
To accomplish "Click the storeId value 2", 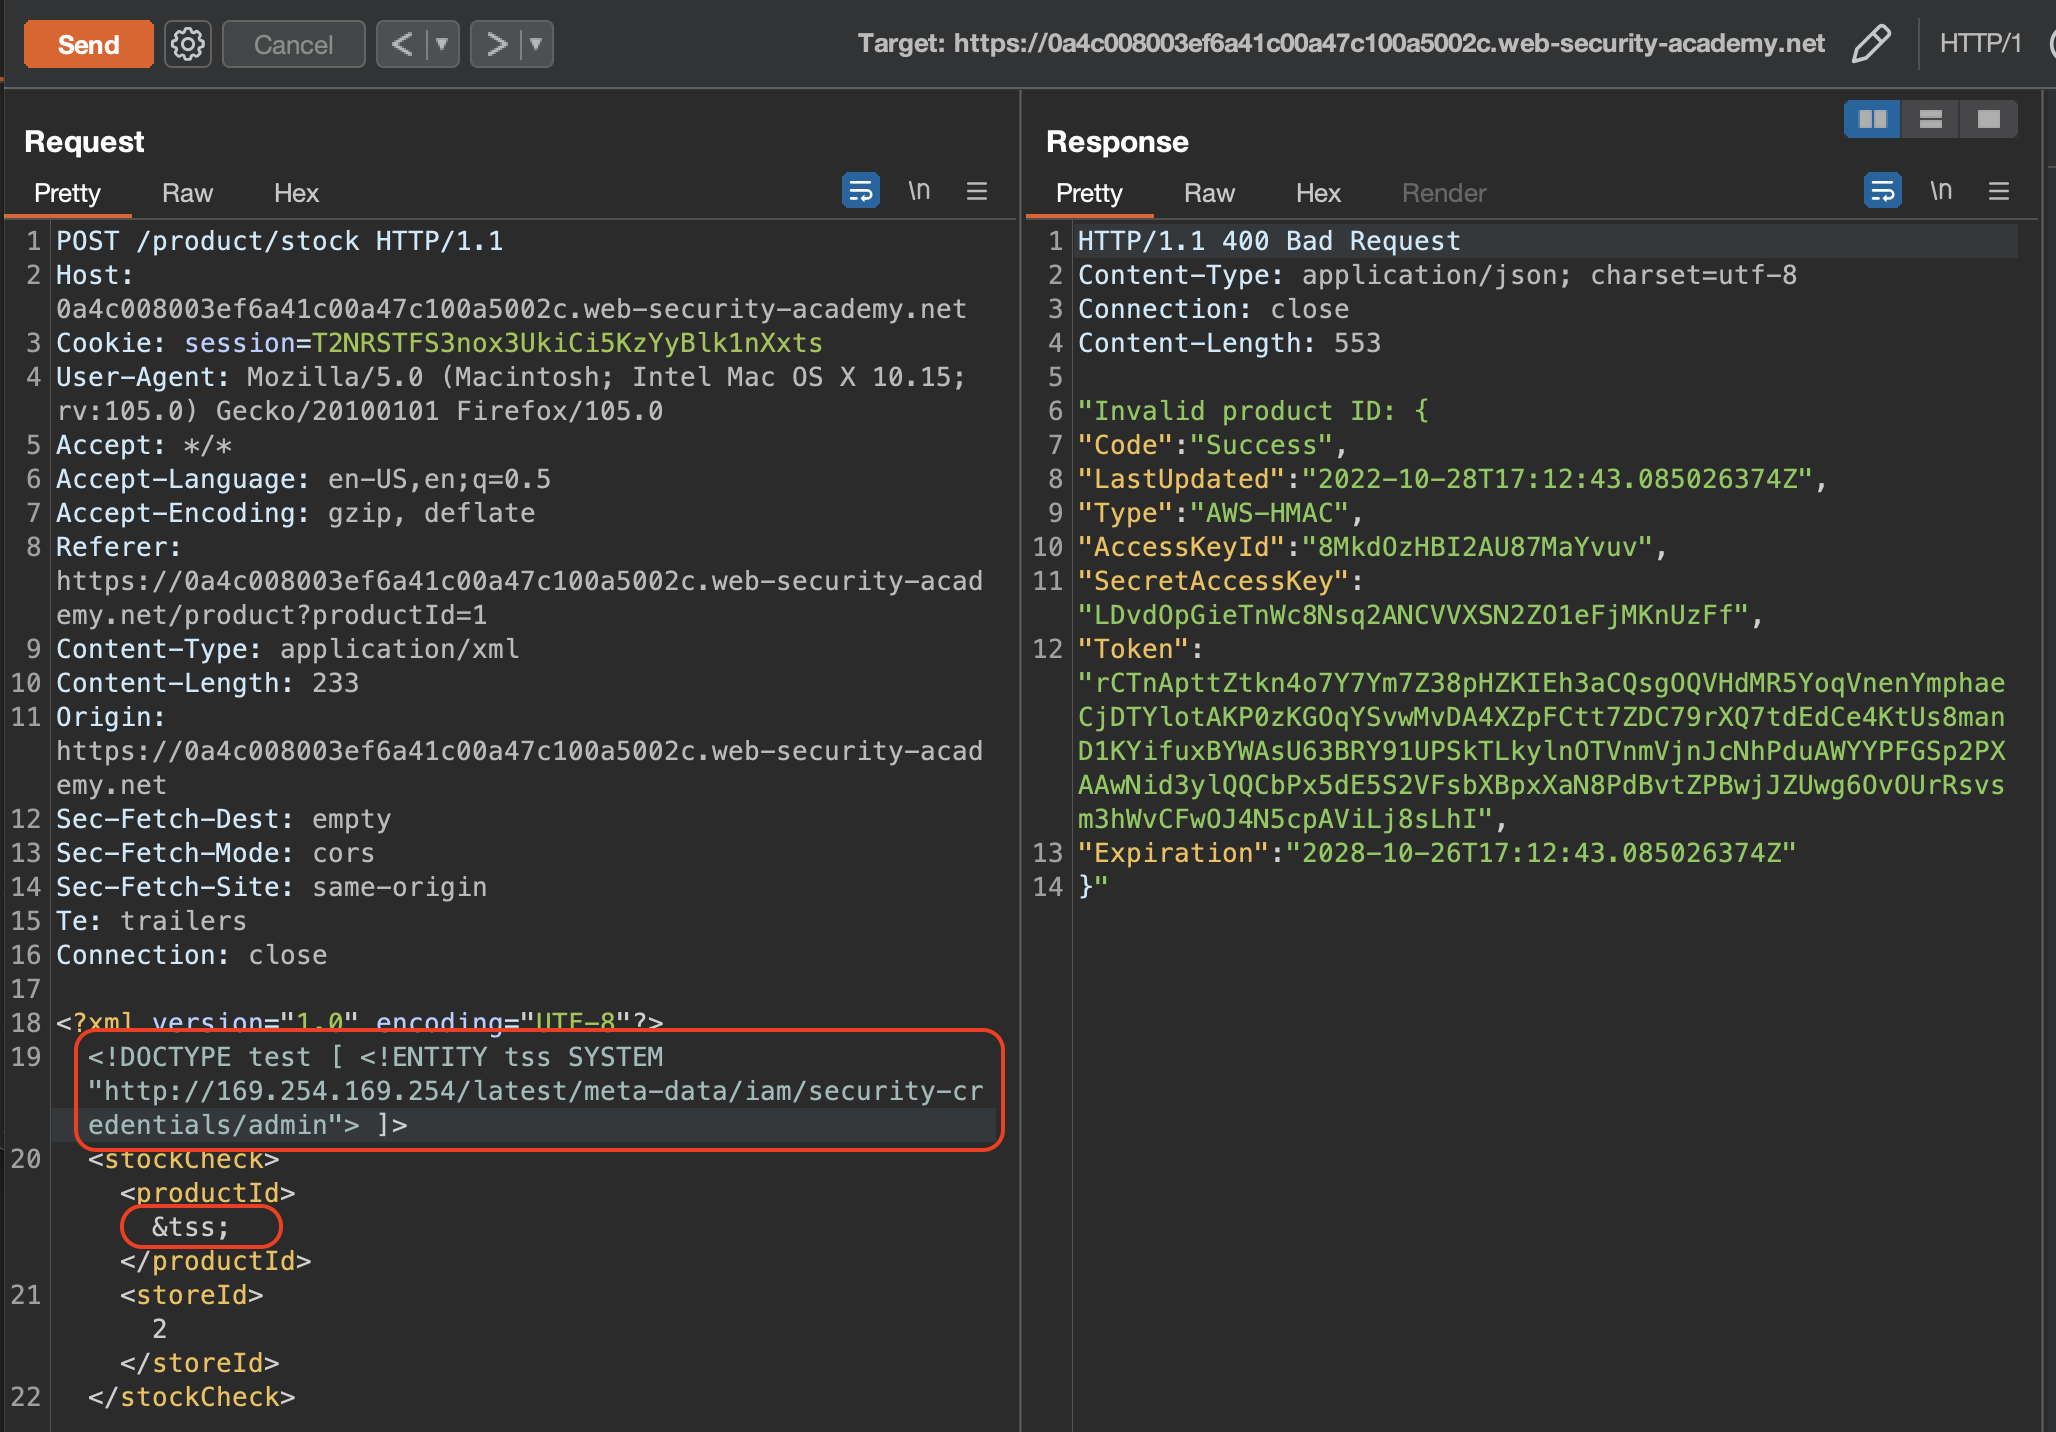I will (159, 1329).
